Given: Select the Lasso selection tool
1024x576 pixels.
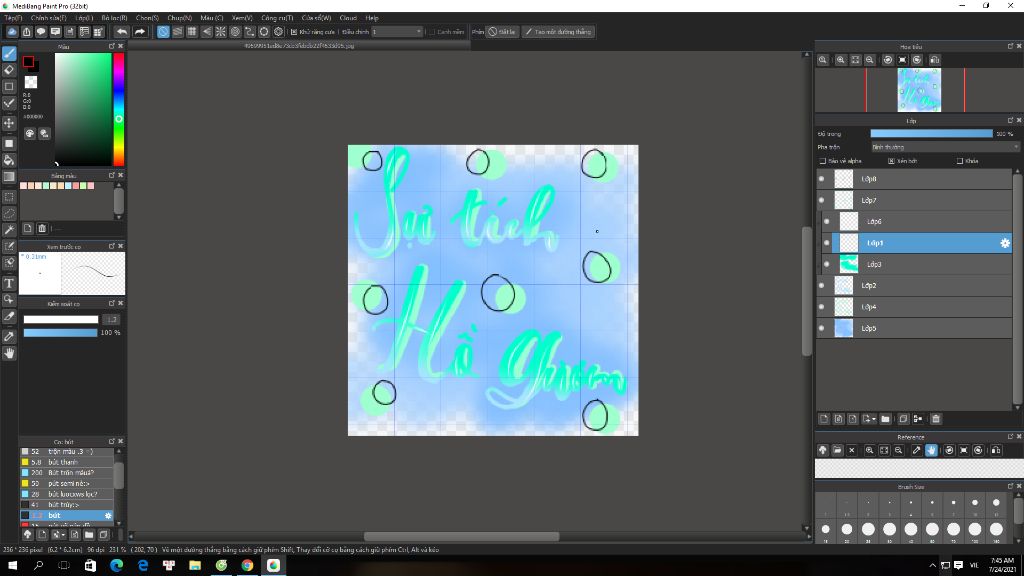Looking at the screenshot, I should coord(9,214).
